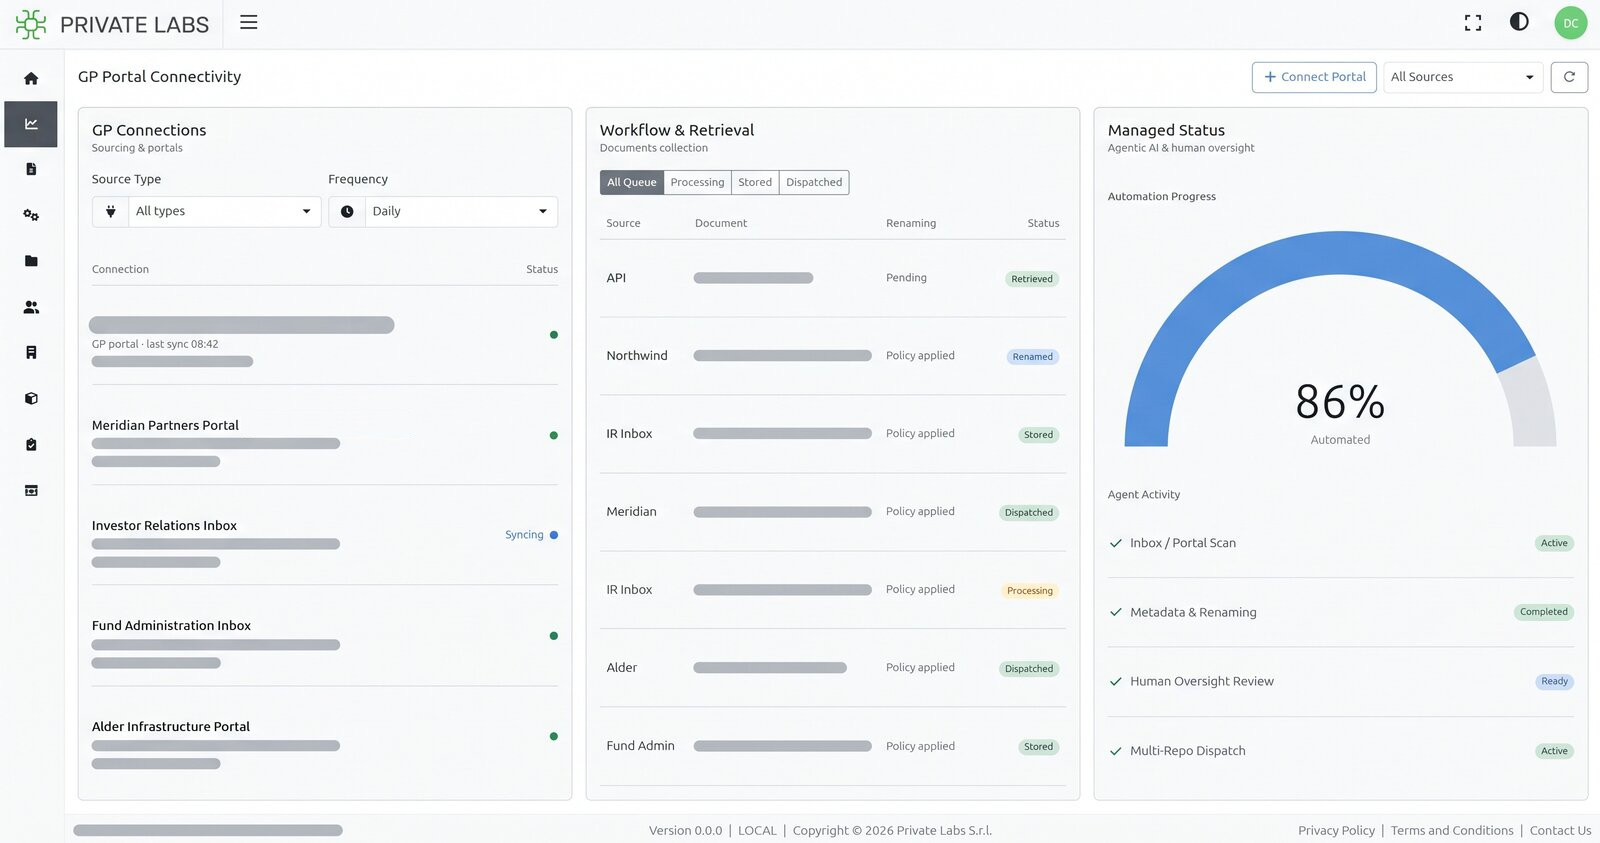Click the Metadata & Renaming activity
Image resolution: width=1600 pixels, height=843 pixels.
[1340, 612]
